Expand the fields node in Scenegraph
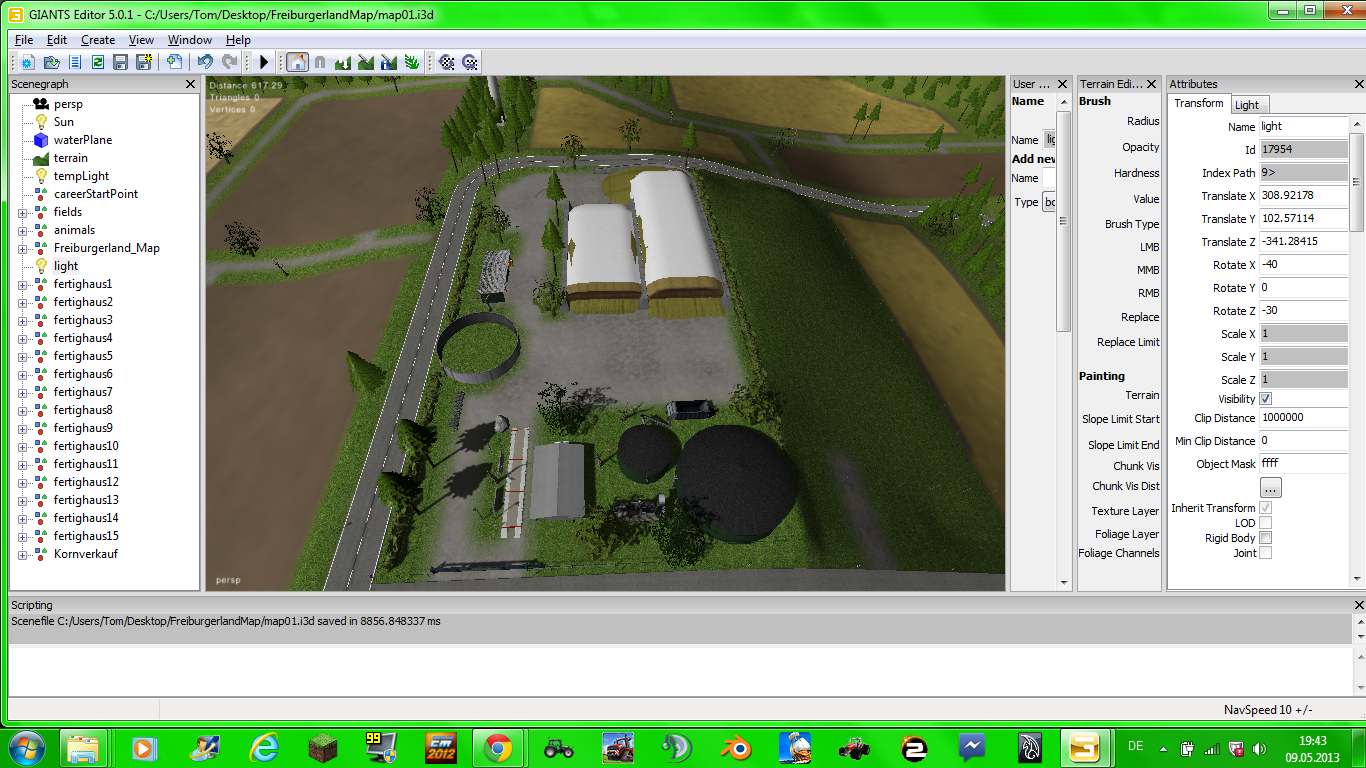The image size is (1366, 768). (23, 212)
